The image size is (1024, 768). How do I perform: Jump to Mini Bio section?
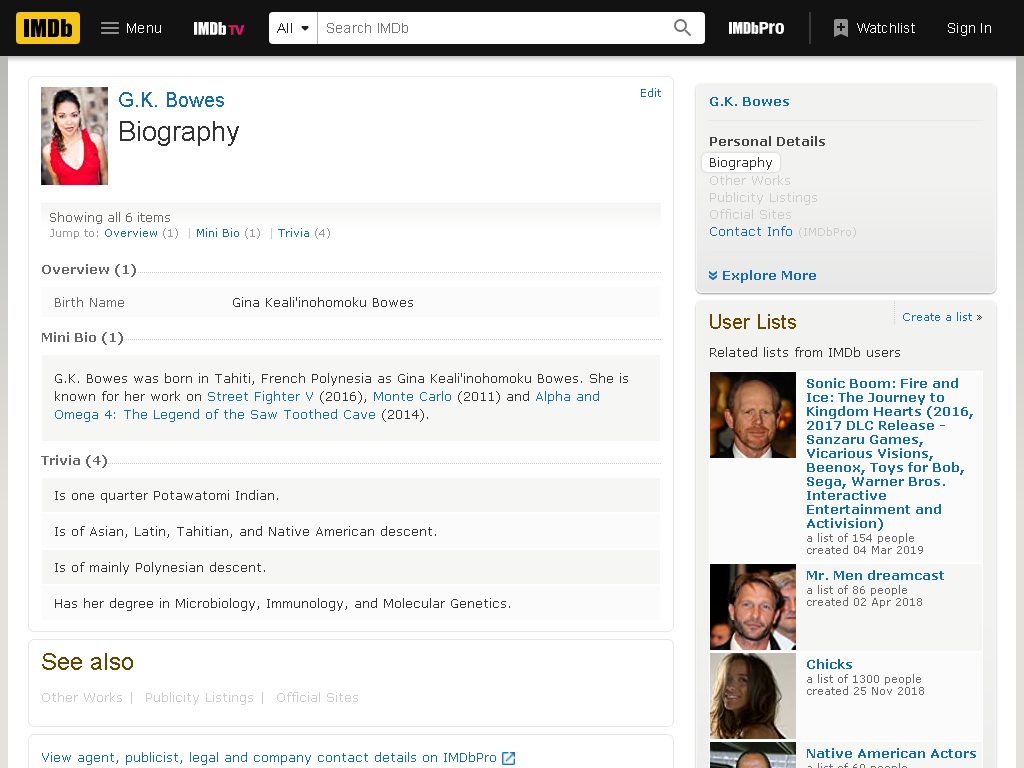[217, 233]
